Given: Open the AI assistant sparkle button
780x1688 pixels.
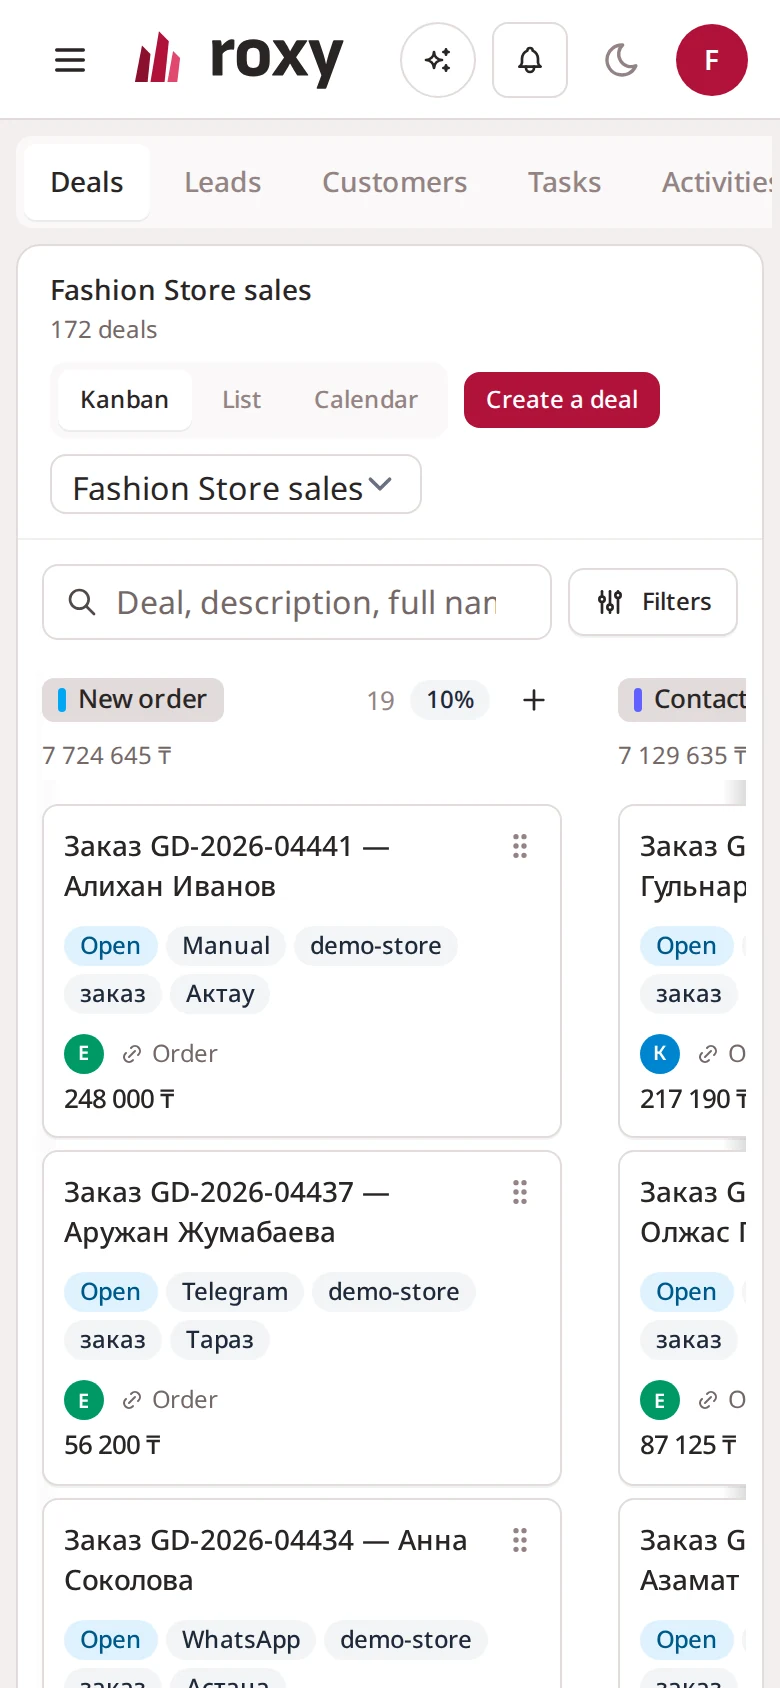Looking at the screenshot, I should (438, 60).
